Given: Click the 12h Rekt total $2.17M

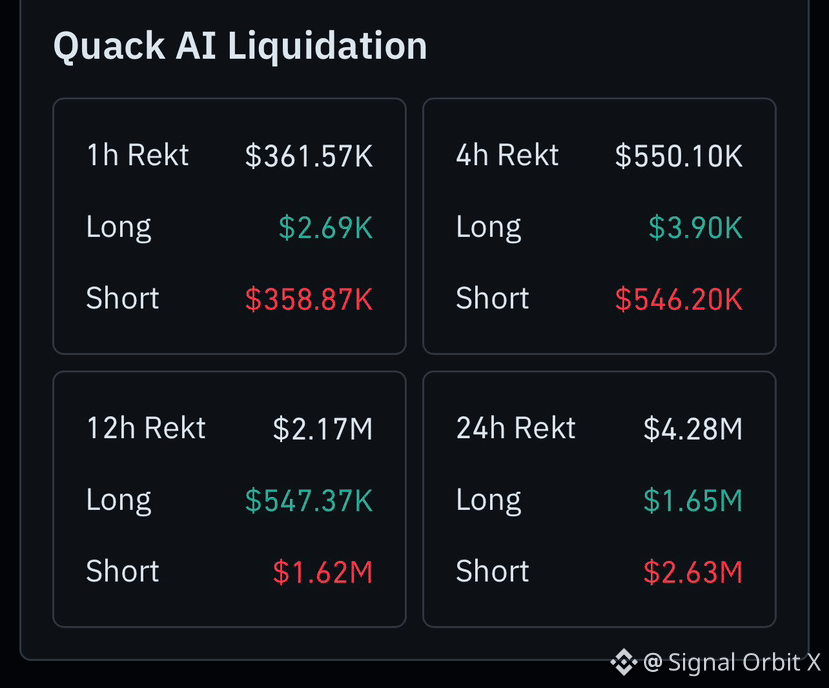Looking at the screenshot, I should (x=323, y=429).
